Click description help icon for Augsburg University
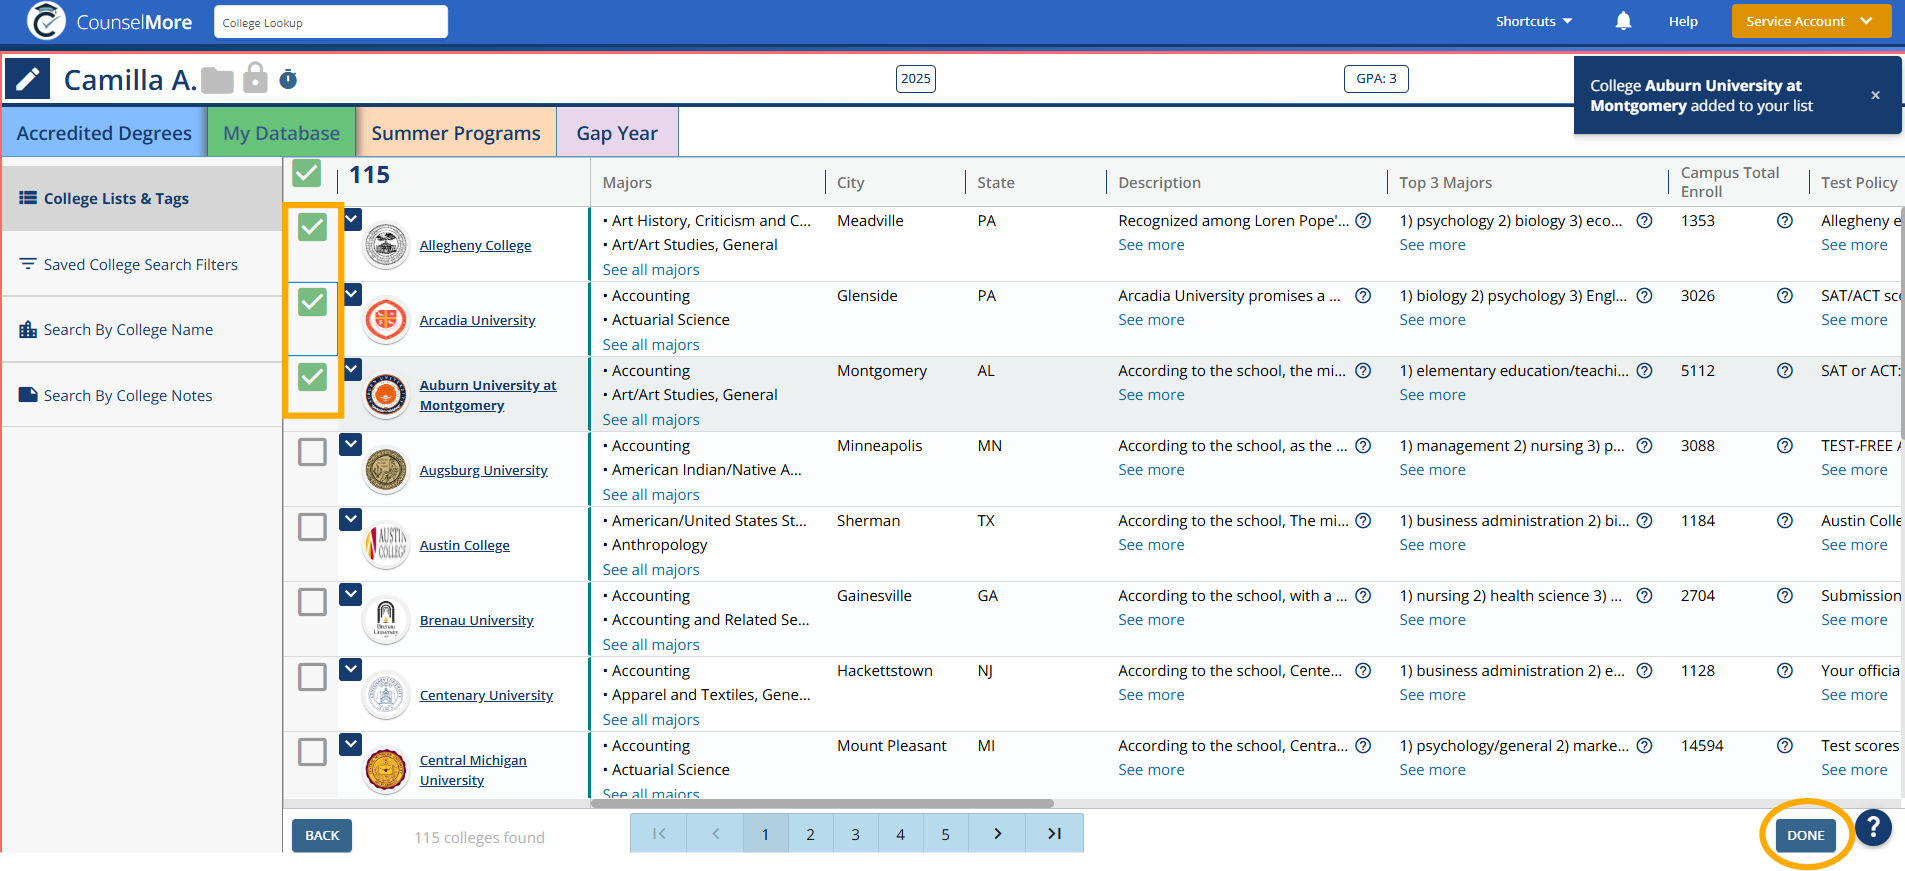 [1363, 446]
